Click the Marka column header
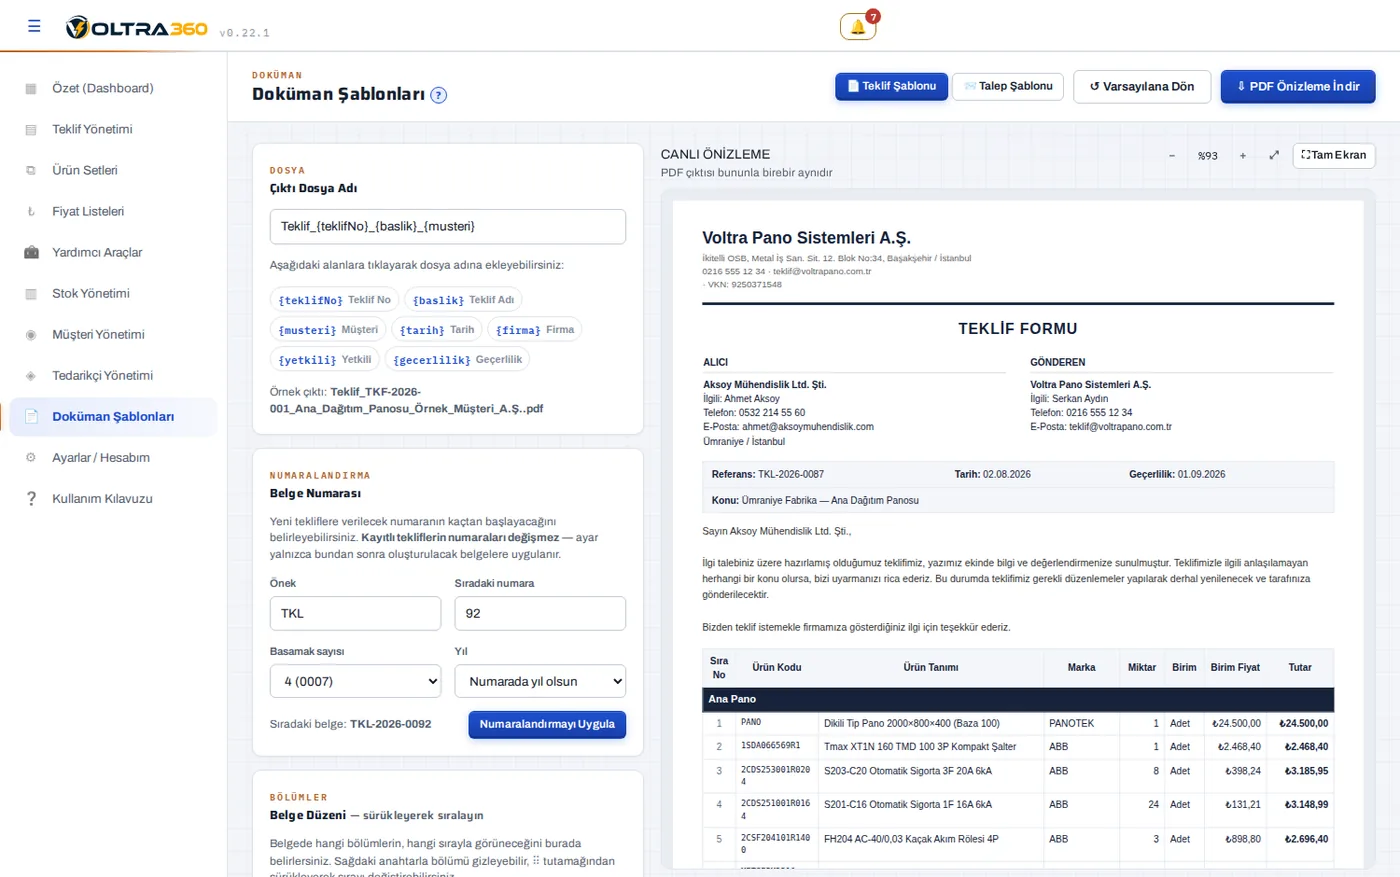Screen dimensions: 1400x877 1081,668
